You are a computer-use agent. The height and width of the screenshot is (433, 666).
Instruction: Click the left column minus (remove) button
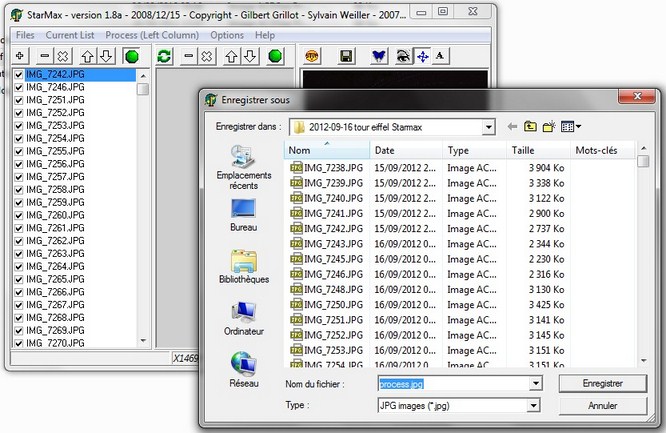[x=45, y=56]
